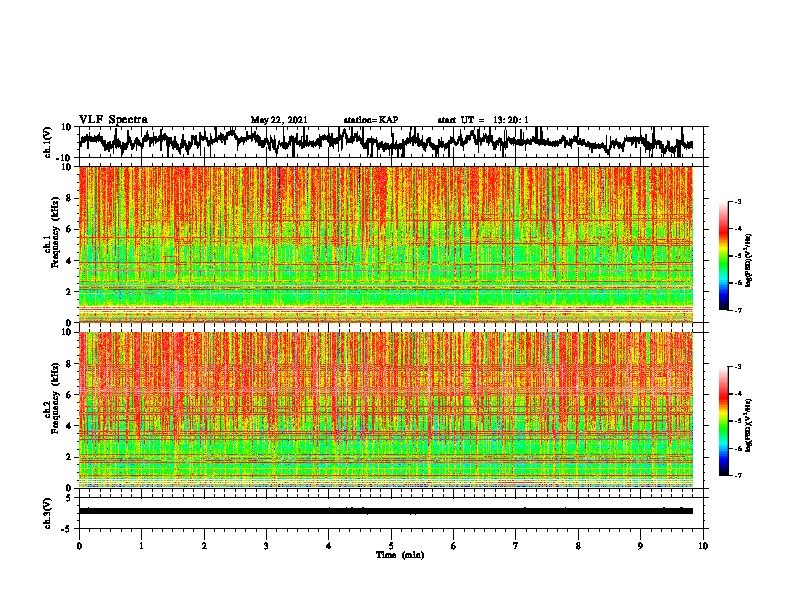Select the "start UT = 13:20: 1" text
The height and width of the screenshot is (612, 792).
click(483, 120)
